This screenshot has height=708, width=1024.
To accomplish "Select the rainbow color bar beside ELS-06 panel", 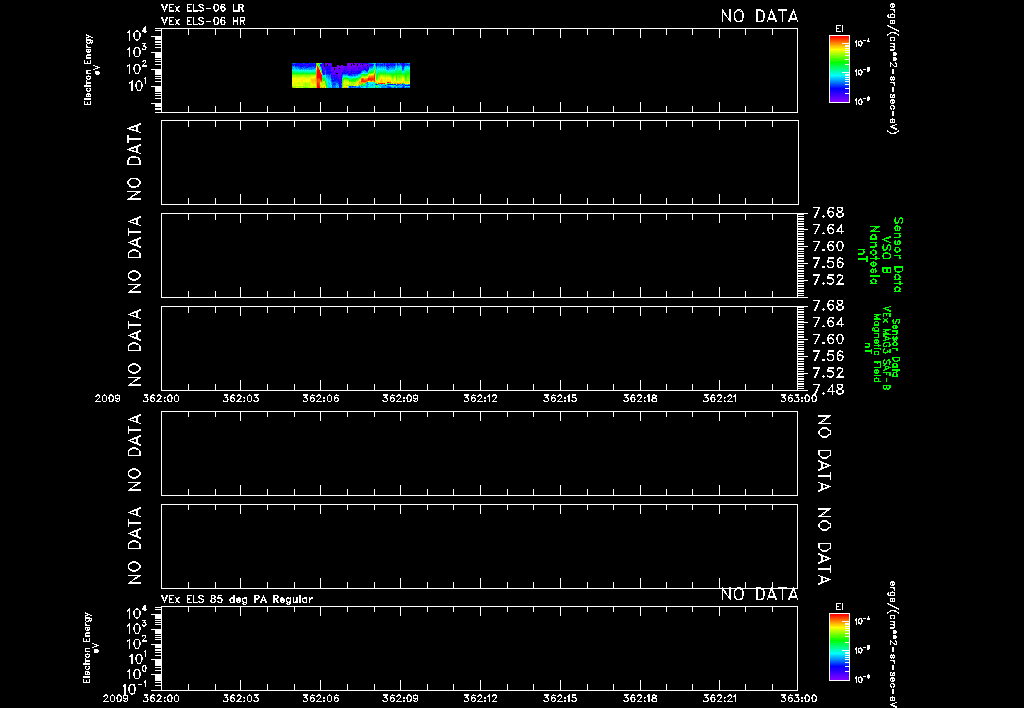I will [839, 69].
